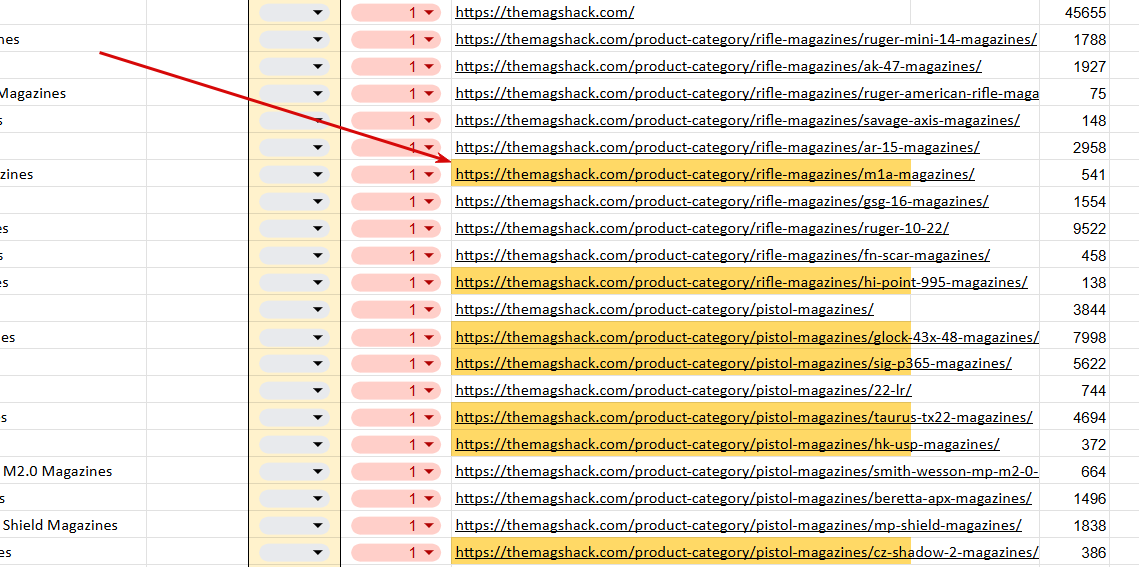The width and height of the screenshot is (1139, 567).
Task: Select the cell with value 1554
Action: pyautogui.click(x=1074, y=201)
